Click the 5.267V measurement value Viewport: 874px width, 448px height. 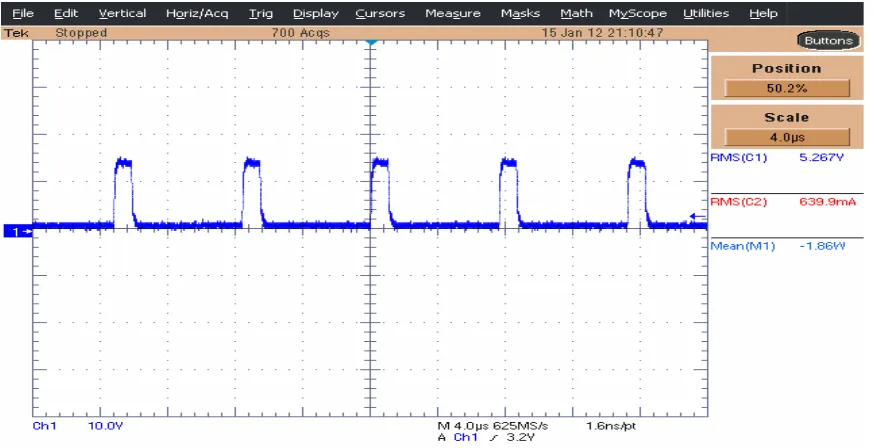821,158
